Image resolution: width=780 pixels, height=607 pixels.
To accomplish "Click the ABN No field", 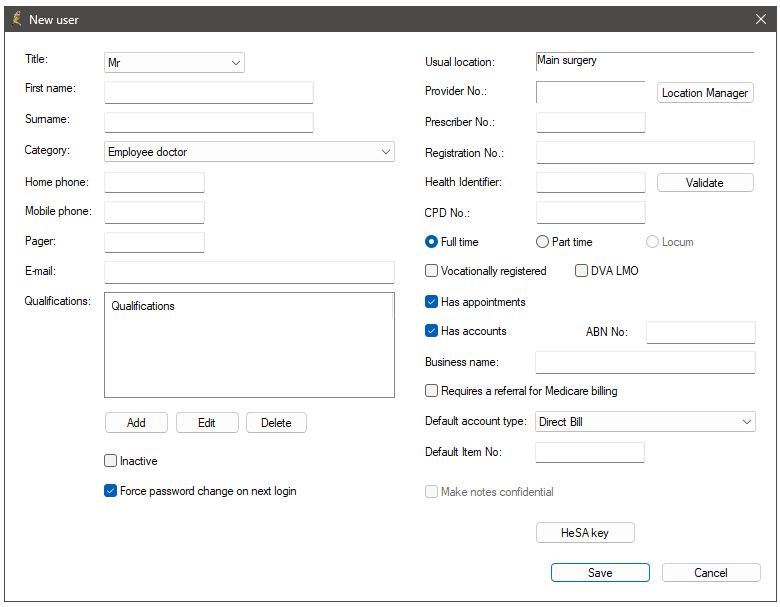I will 700,332.
